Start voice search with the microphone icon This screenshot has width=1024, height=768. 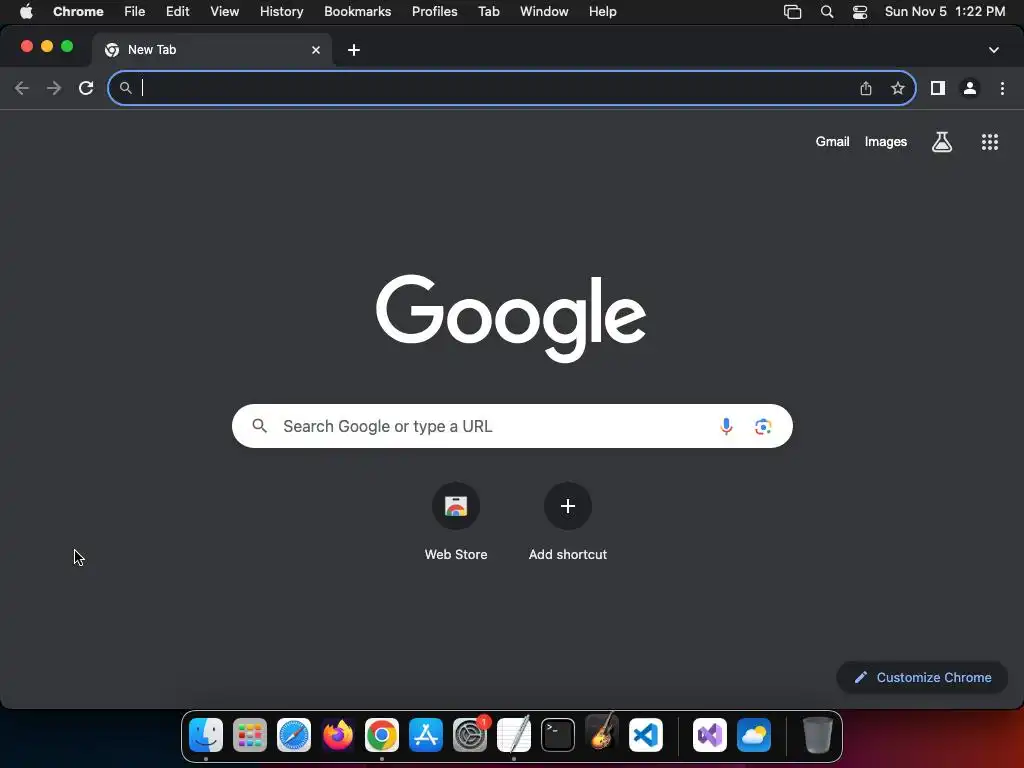tap(726, 426)
